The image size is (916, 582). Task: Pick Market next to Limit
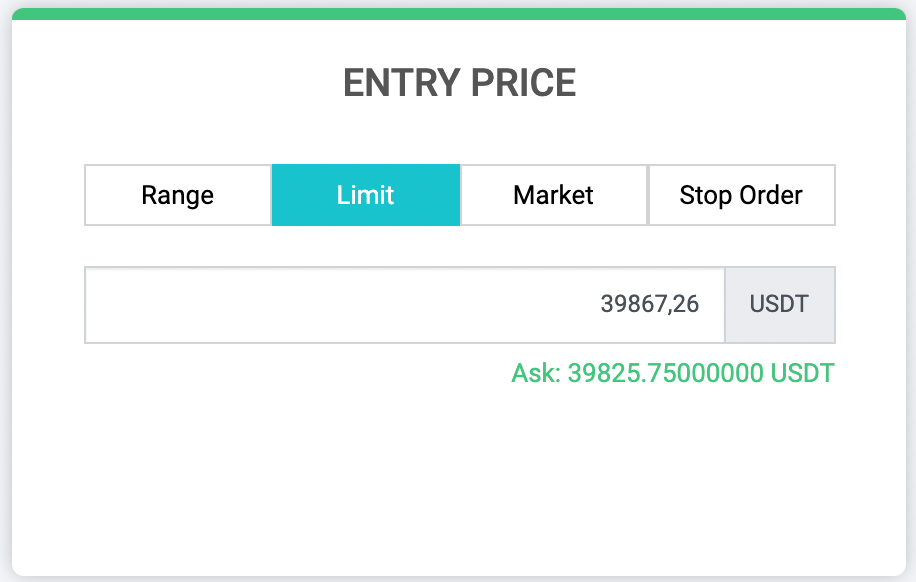tap(554, 195)
